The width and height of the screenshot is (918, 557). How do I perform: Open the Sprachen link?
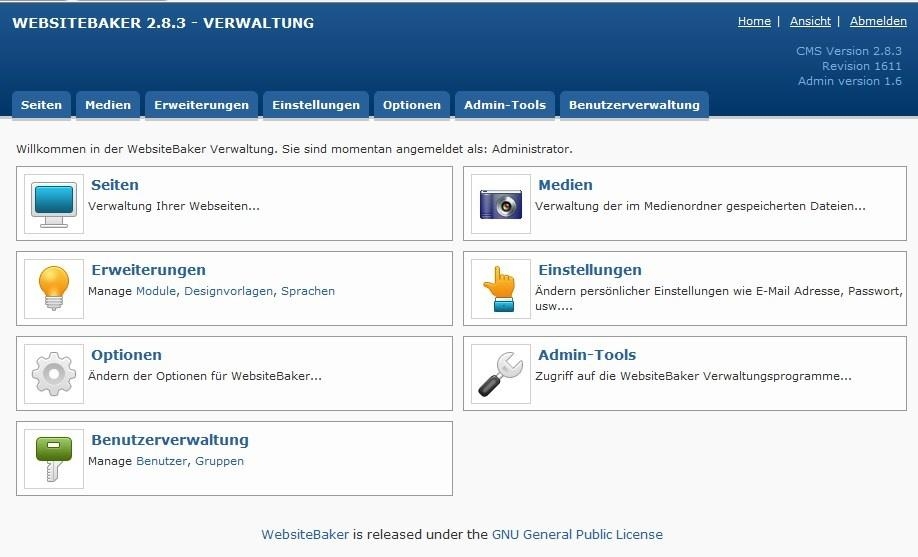tap(308, 291)
